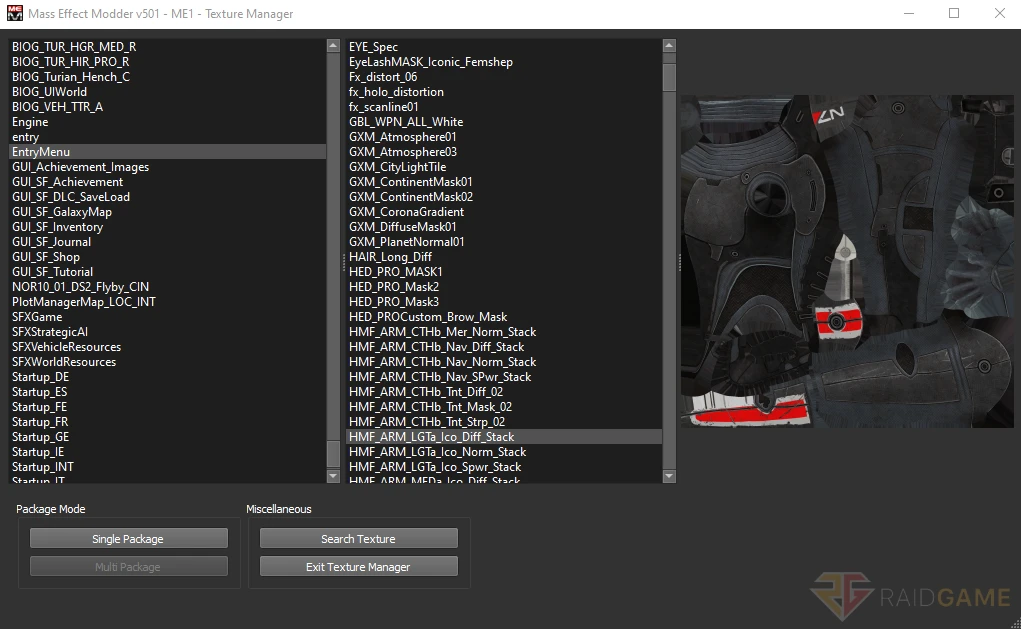The height and width of the screenshot is (629, 1021).
Task: Select the GXM_Atmosphere01 texture
Action: [x=504, y=137]
